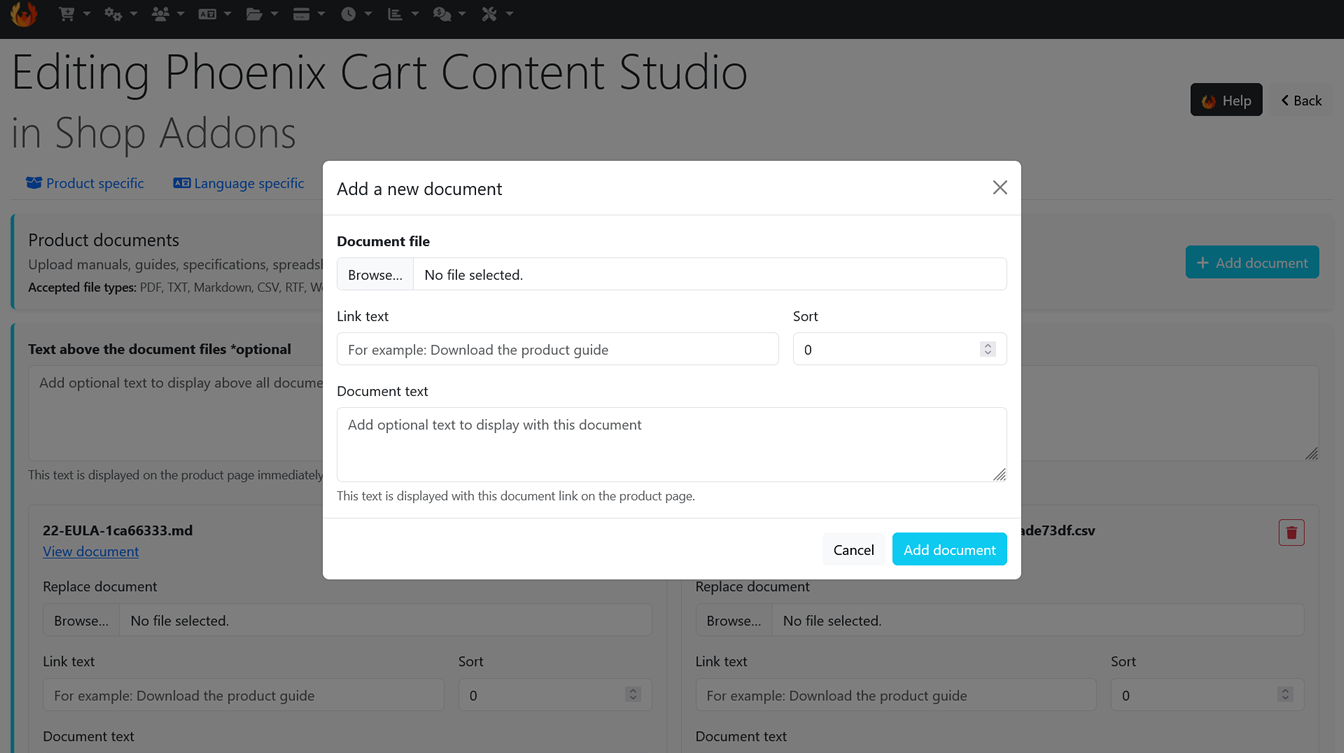
Task: Click Browse under EULA Replace document
Action: coord(81,620)
